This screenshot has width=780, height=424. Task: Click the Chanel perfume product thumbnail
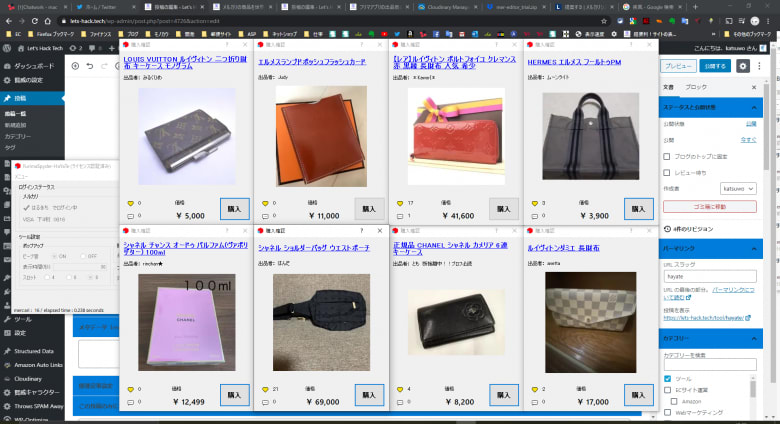[x=187, y=322]
